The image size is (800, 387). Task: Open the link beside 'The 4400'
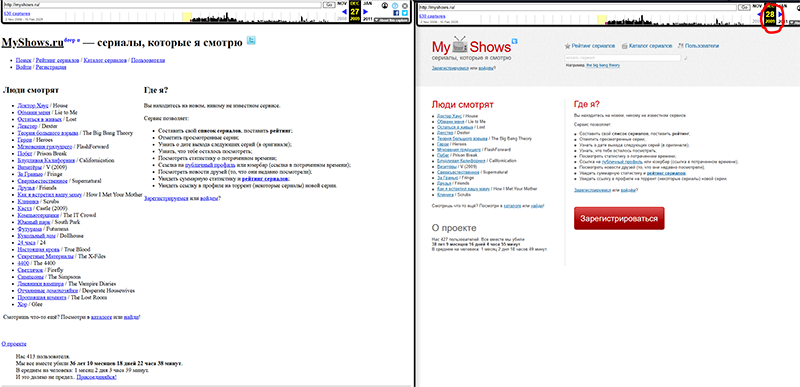click(23, 263)
